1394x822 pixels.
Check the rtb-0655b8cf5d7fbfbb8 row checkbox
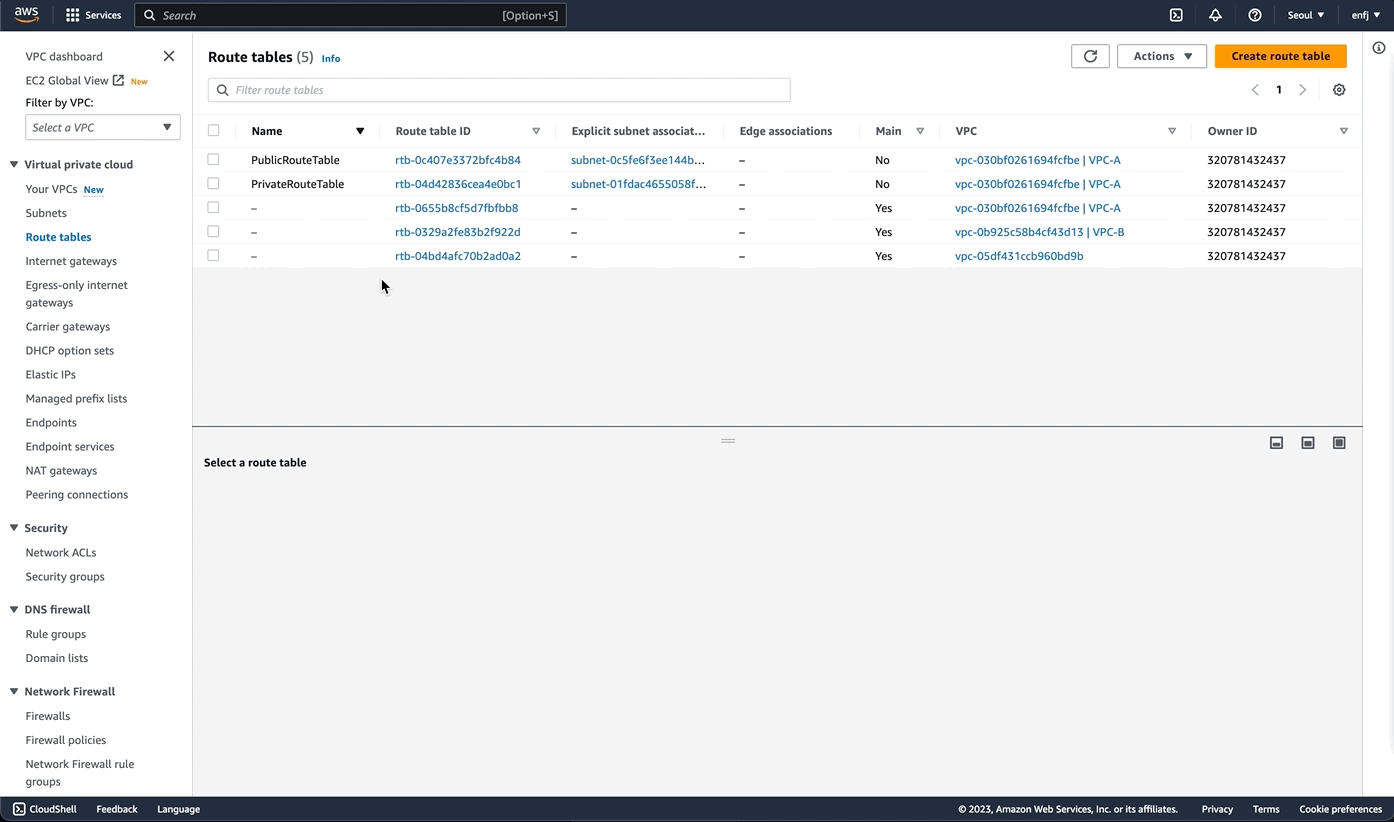tap(213, 207)
